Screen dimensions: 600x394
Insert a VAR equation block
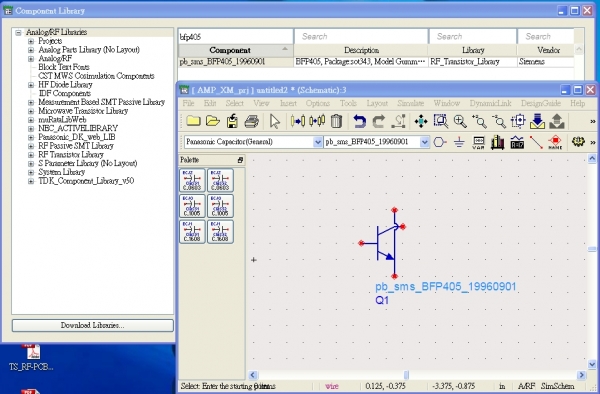[478, 143]
